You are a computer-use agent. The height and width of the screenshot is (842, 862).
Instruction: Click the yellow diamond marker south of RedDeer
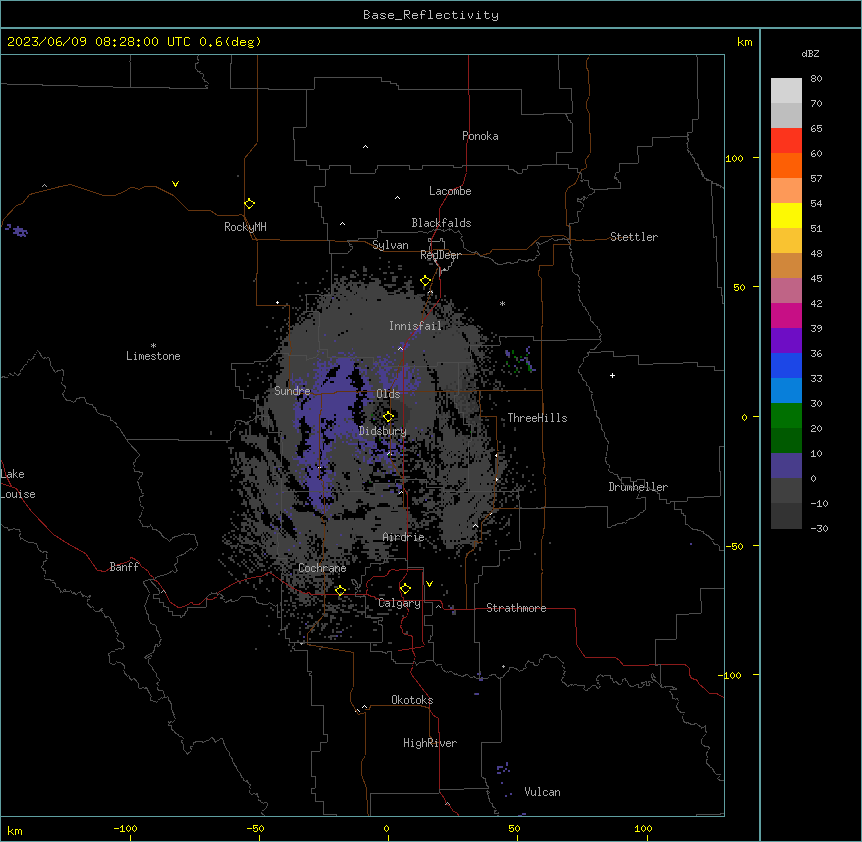(x=426, y=281)
